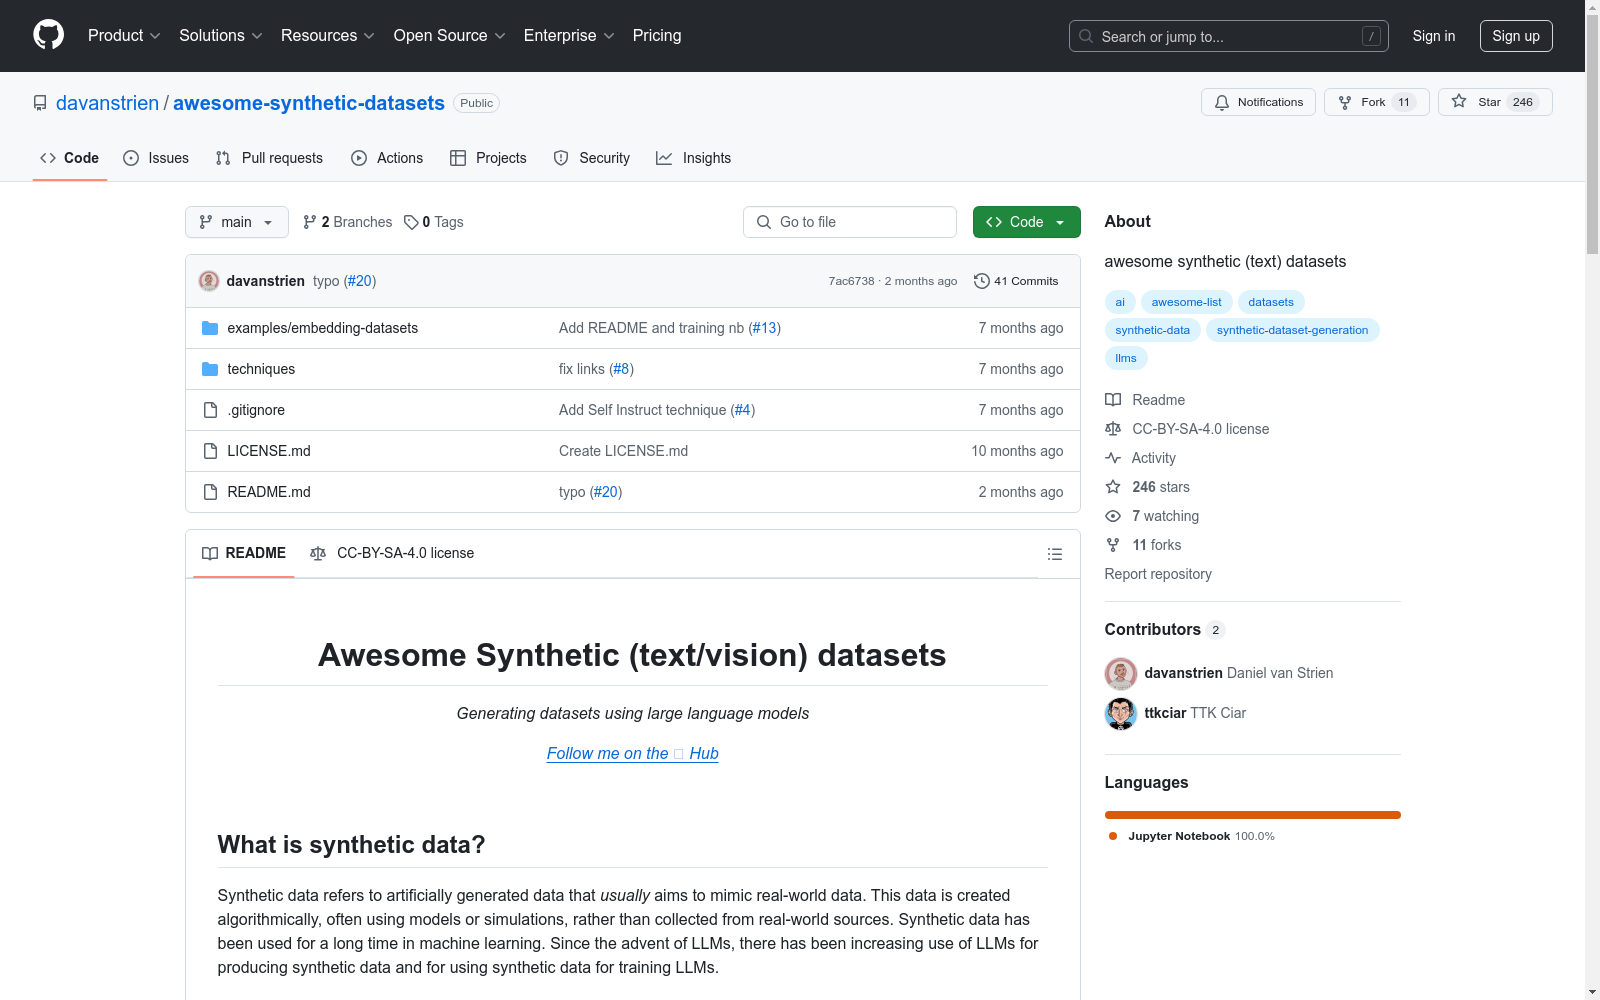Switch to the README tab
1600x1000 pixels.
[244, 553]
